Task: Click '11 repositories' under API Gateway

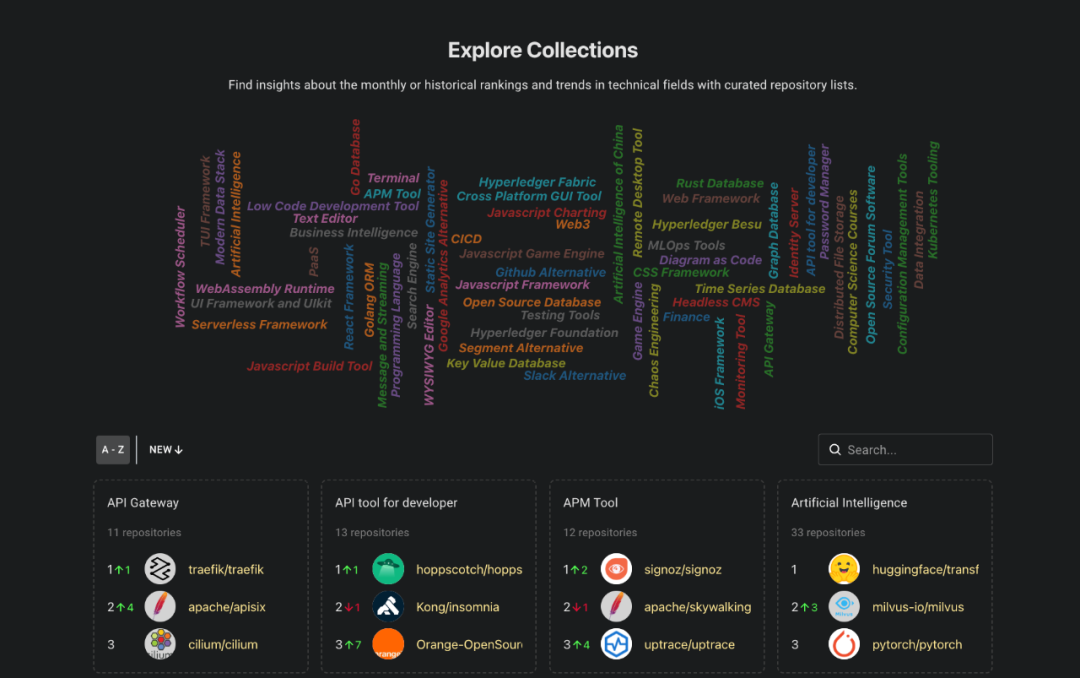Action: pos(144,533)
